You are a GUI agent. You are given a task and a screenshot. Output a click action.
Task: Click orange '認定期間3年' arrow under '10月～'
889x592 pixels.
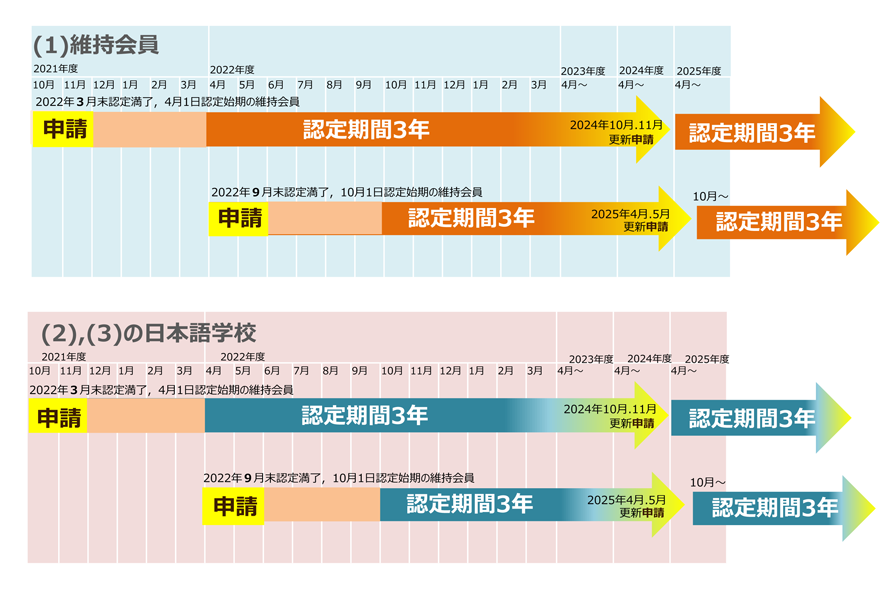(x=787, y=222)
